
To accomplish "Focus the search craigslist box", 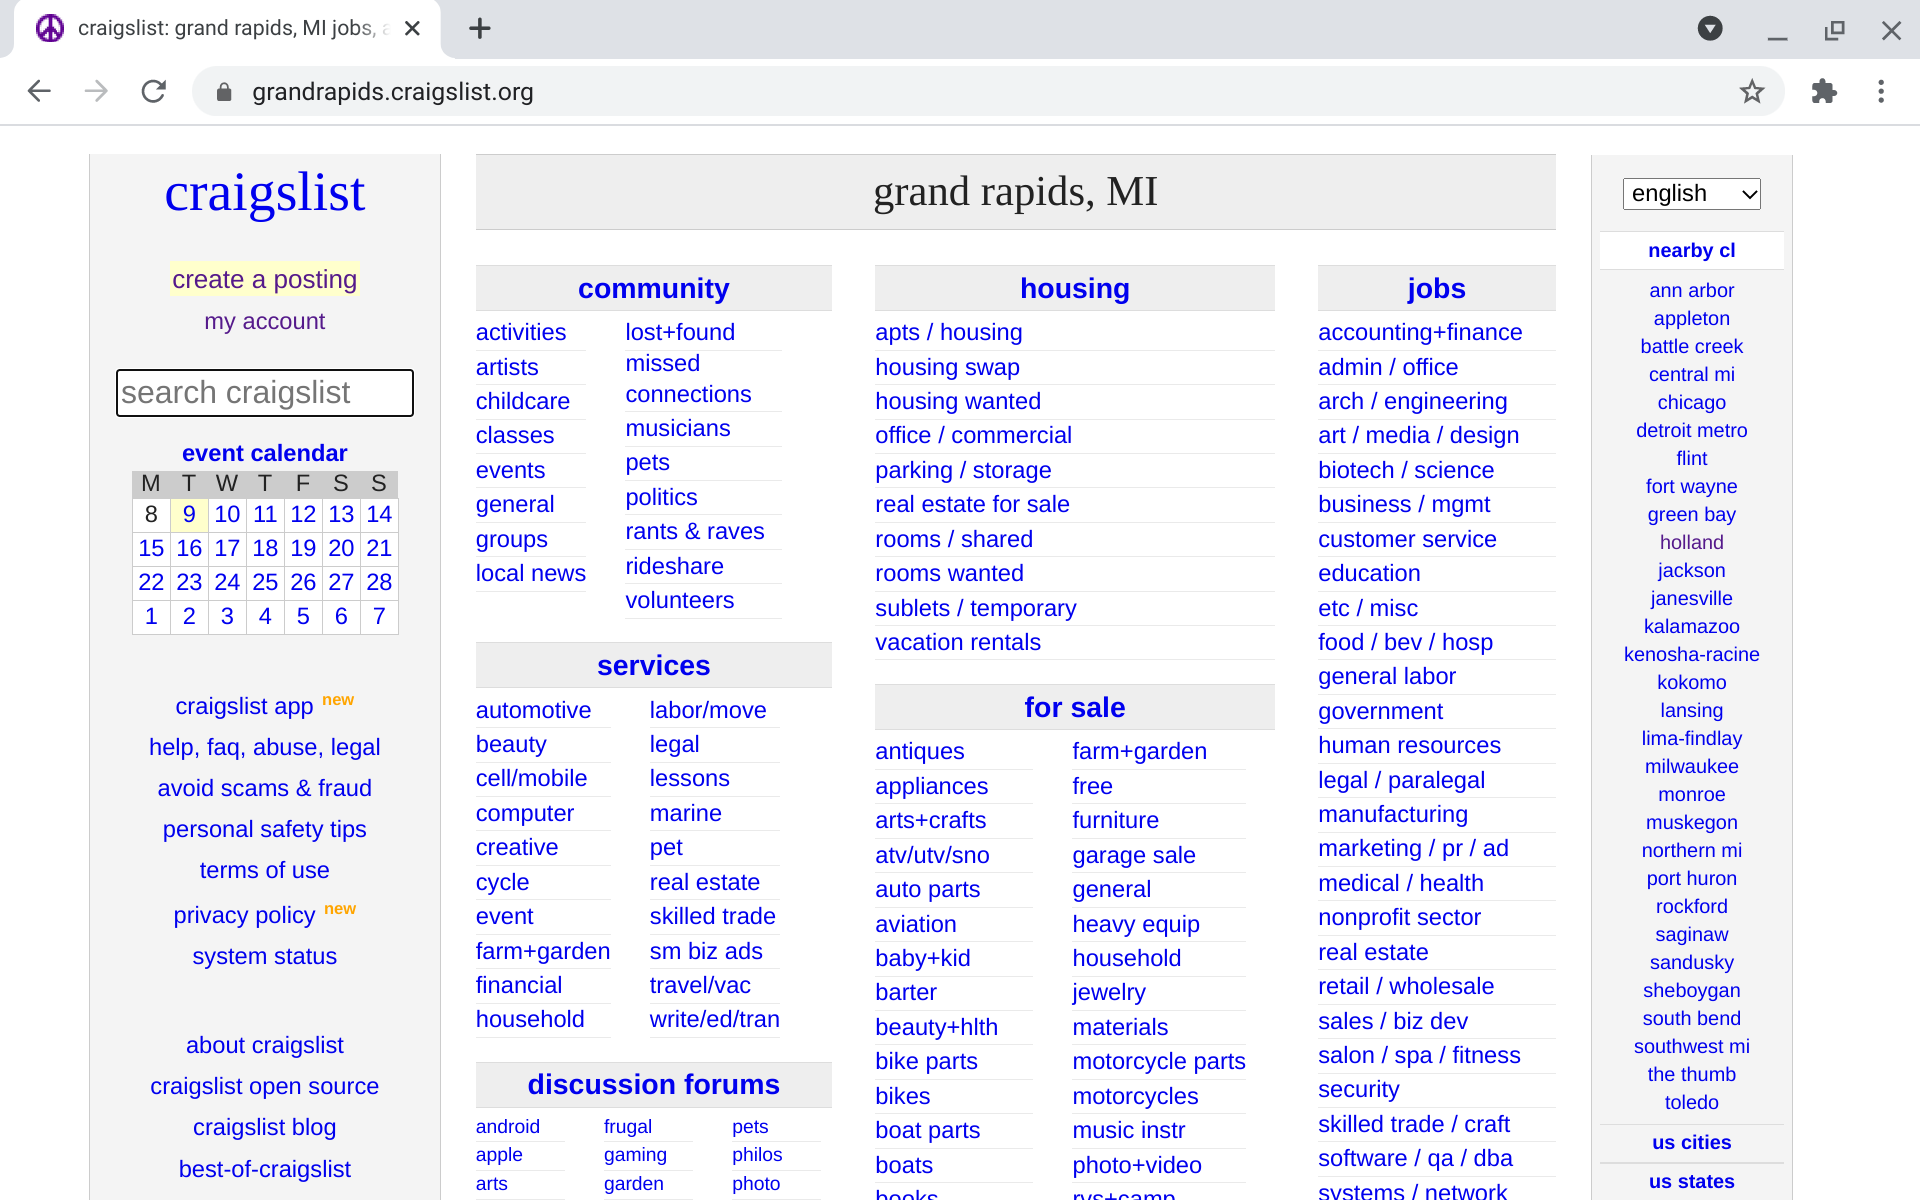I will pyautogui.click(x=264, y=393).
